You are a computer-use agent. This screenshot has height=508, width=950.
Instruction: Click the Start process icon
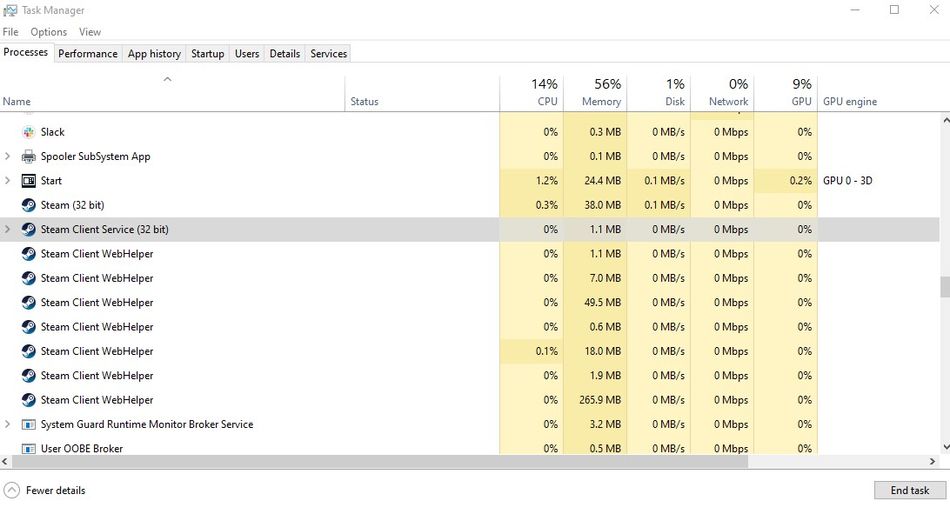(x=28, y=181)
